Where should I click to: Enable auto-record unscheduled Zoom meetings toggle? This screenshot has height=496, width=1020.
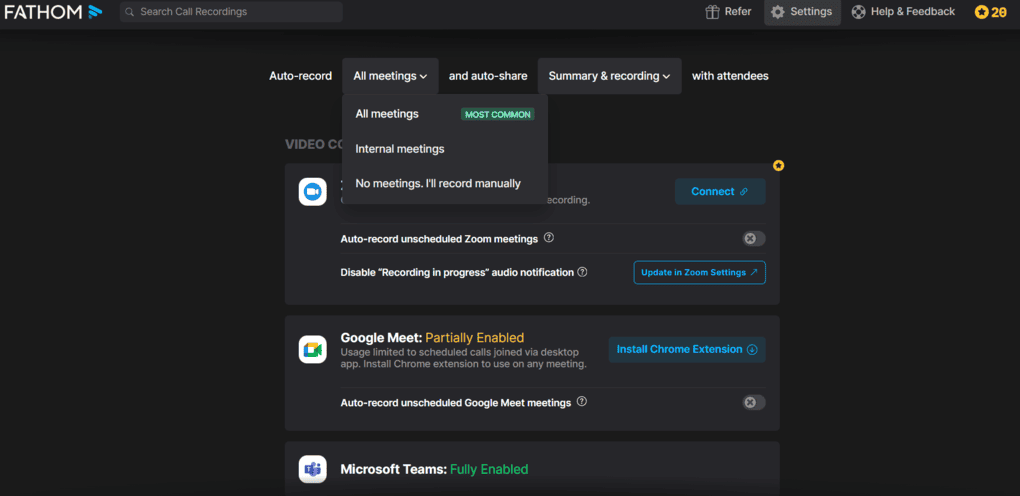[753, 239]
